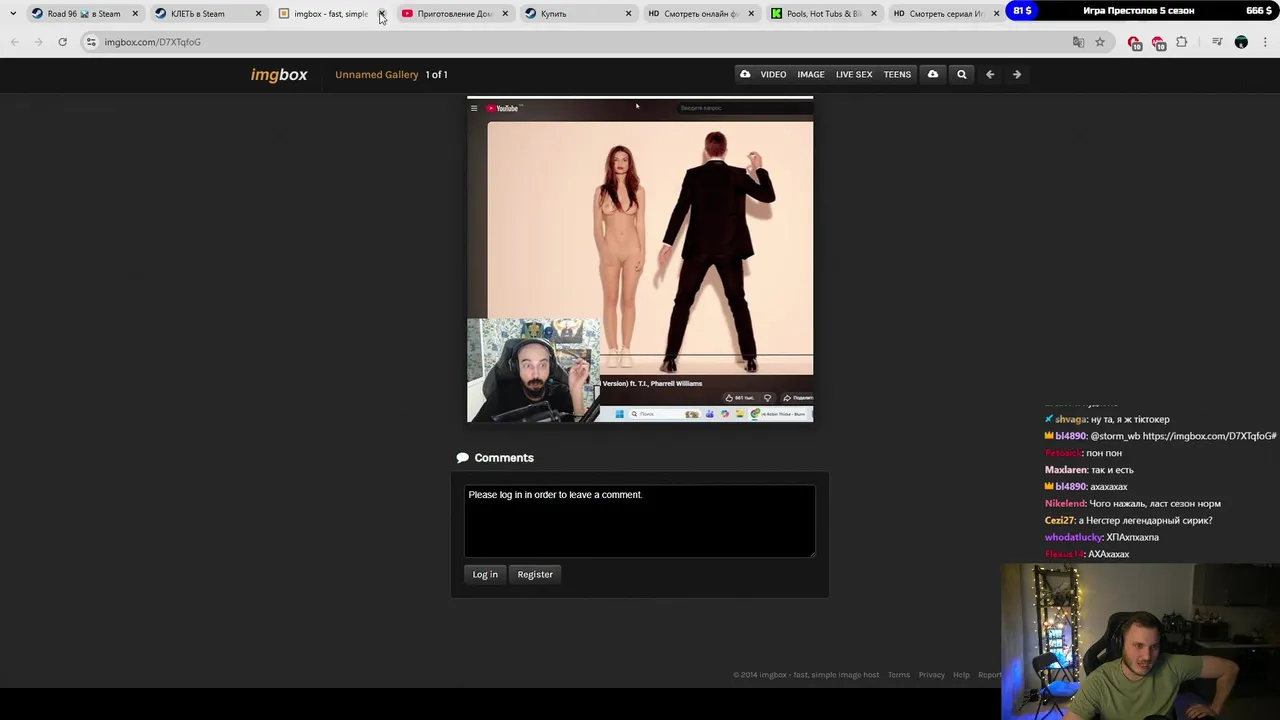This screenshot has width=1280, height=720.
Task: Open the browser three-dot menu
Action: [1266, 42]
